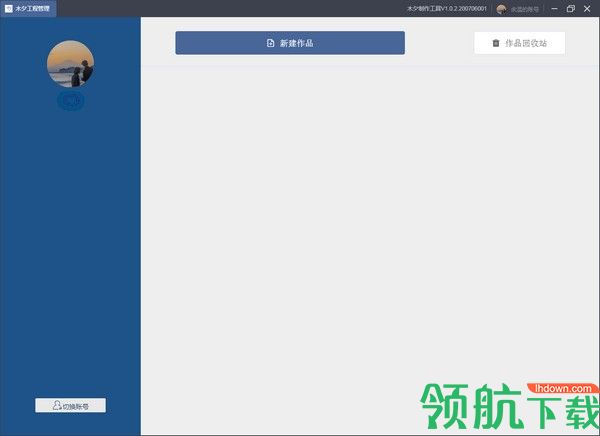Restore down the application window
Image resolution: width=600 pixels, height=436 pixels.
coord(571,8)
